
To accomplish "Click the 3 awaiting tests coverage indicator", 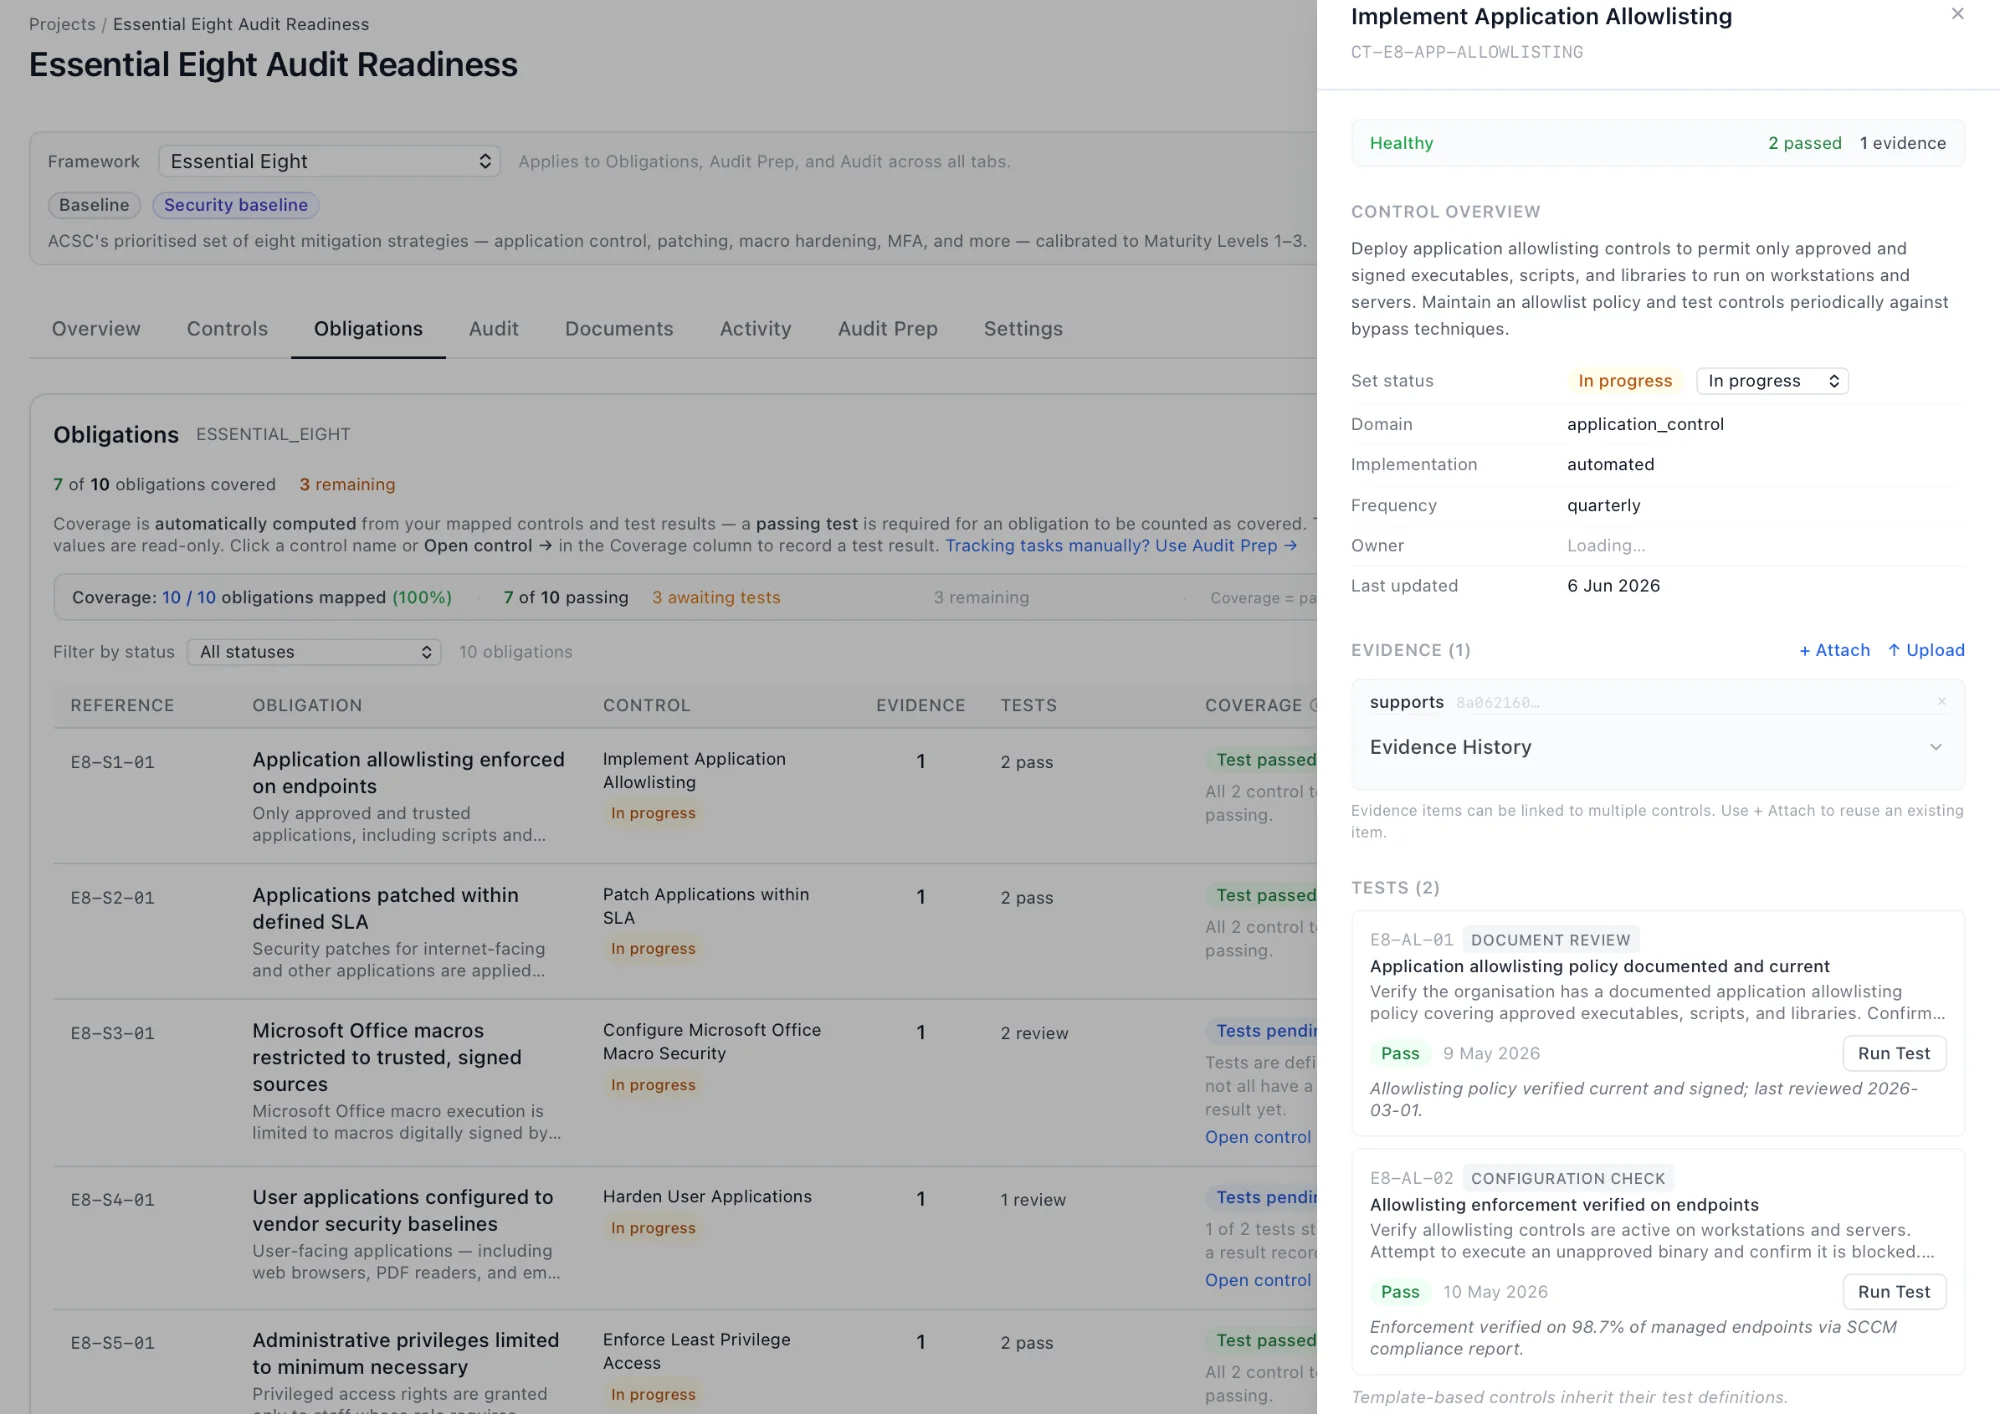I will point(716,597).
